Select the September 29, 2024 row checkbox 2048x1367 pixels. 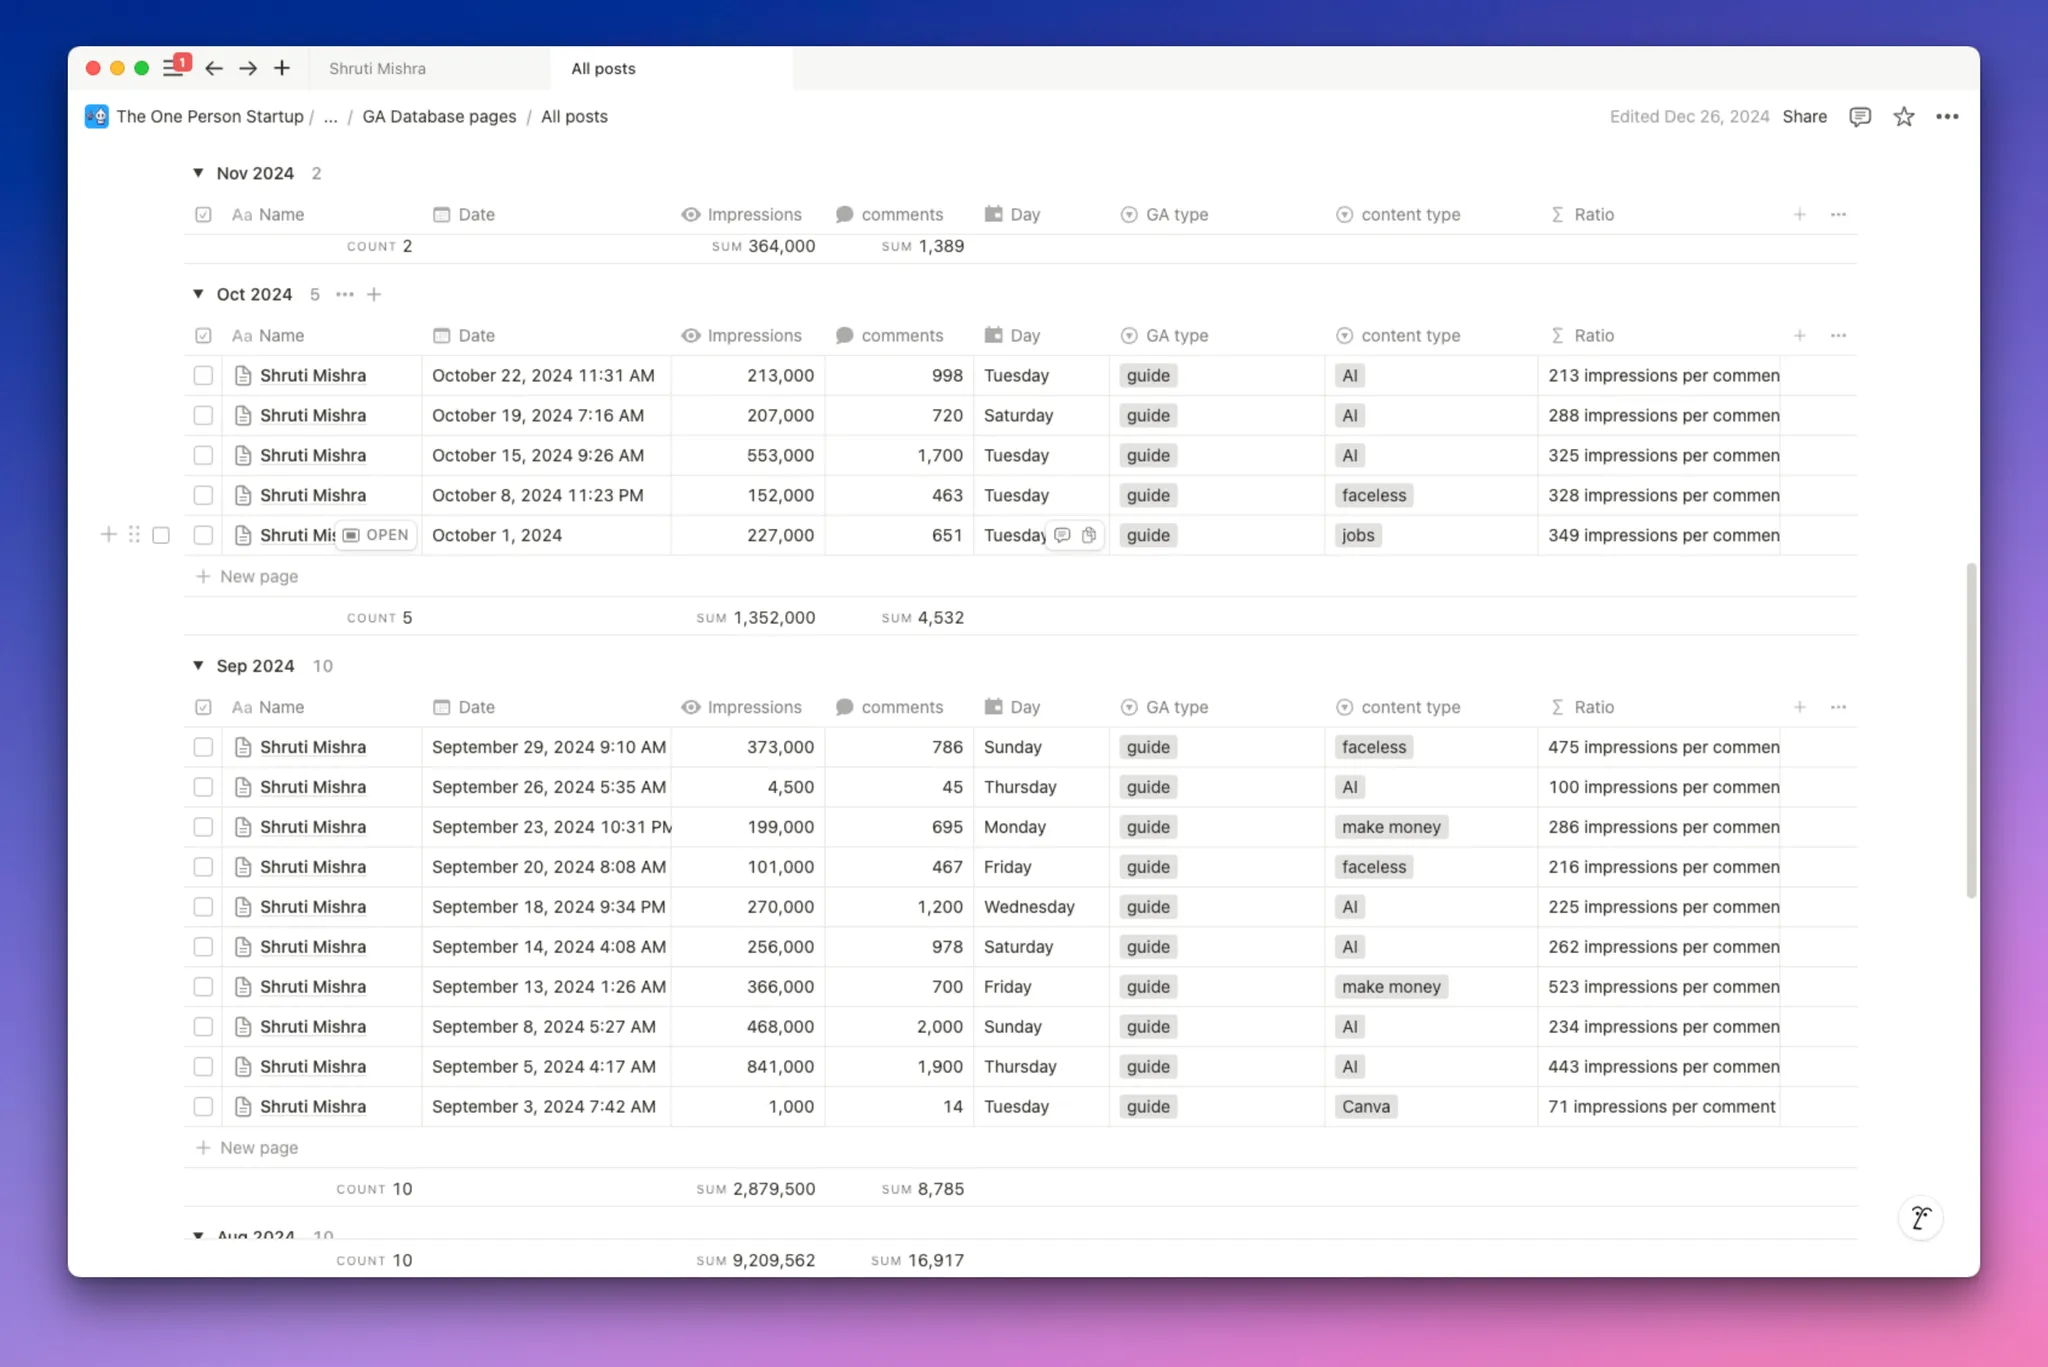pos(203,747)
